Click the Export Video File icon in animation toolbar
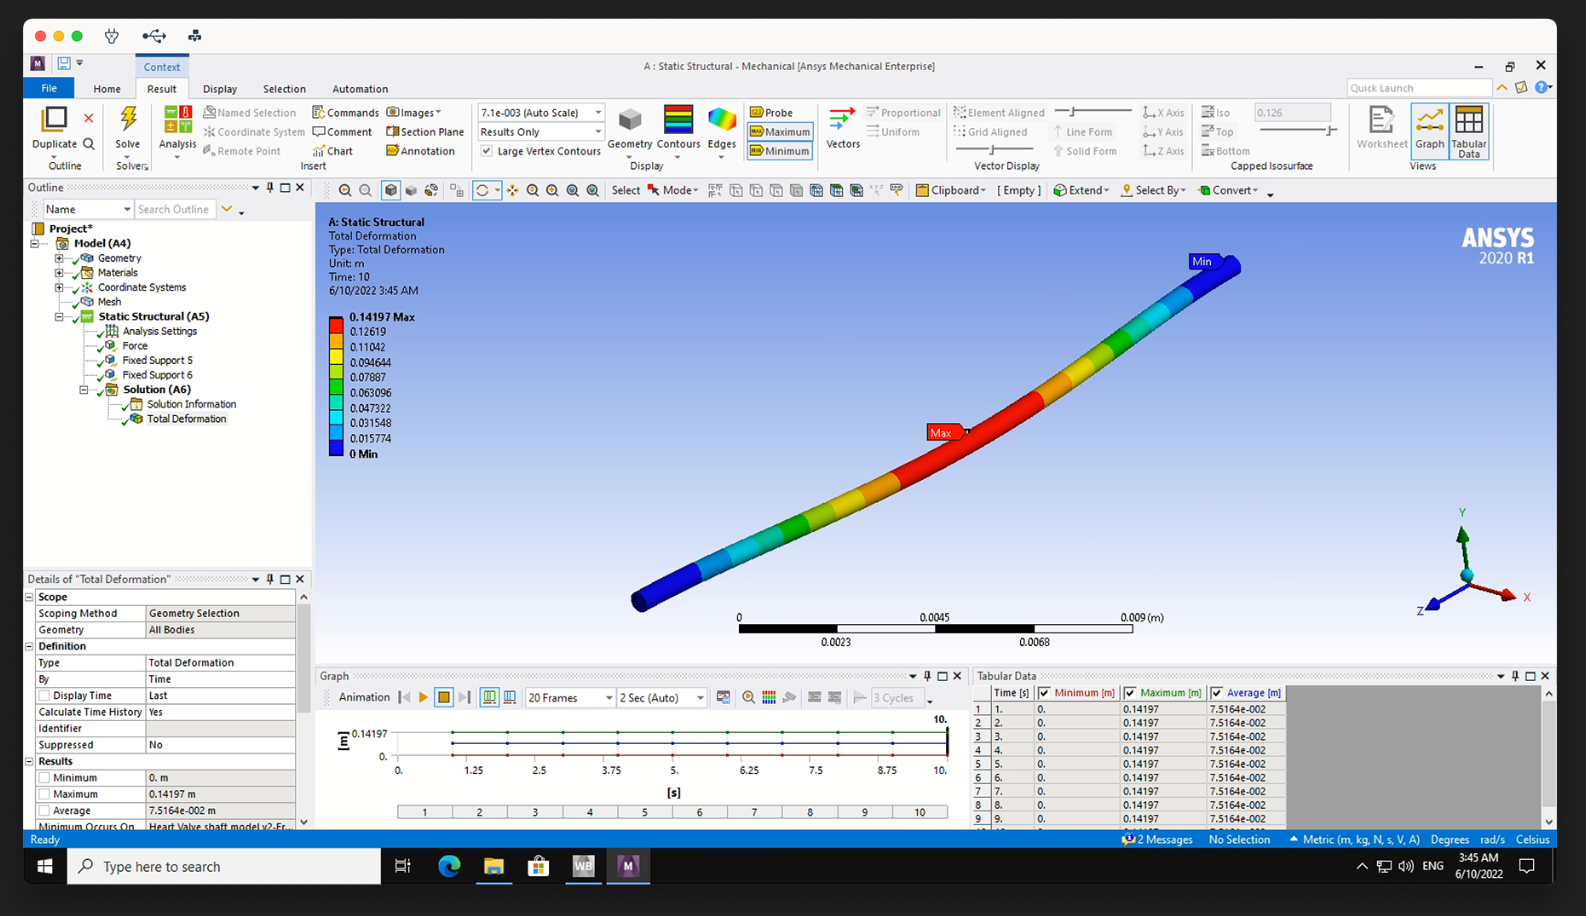This screenshot has height=916, width=1586. (723, 697)
